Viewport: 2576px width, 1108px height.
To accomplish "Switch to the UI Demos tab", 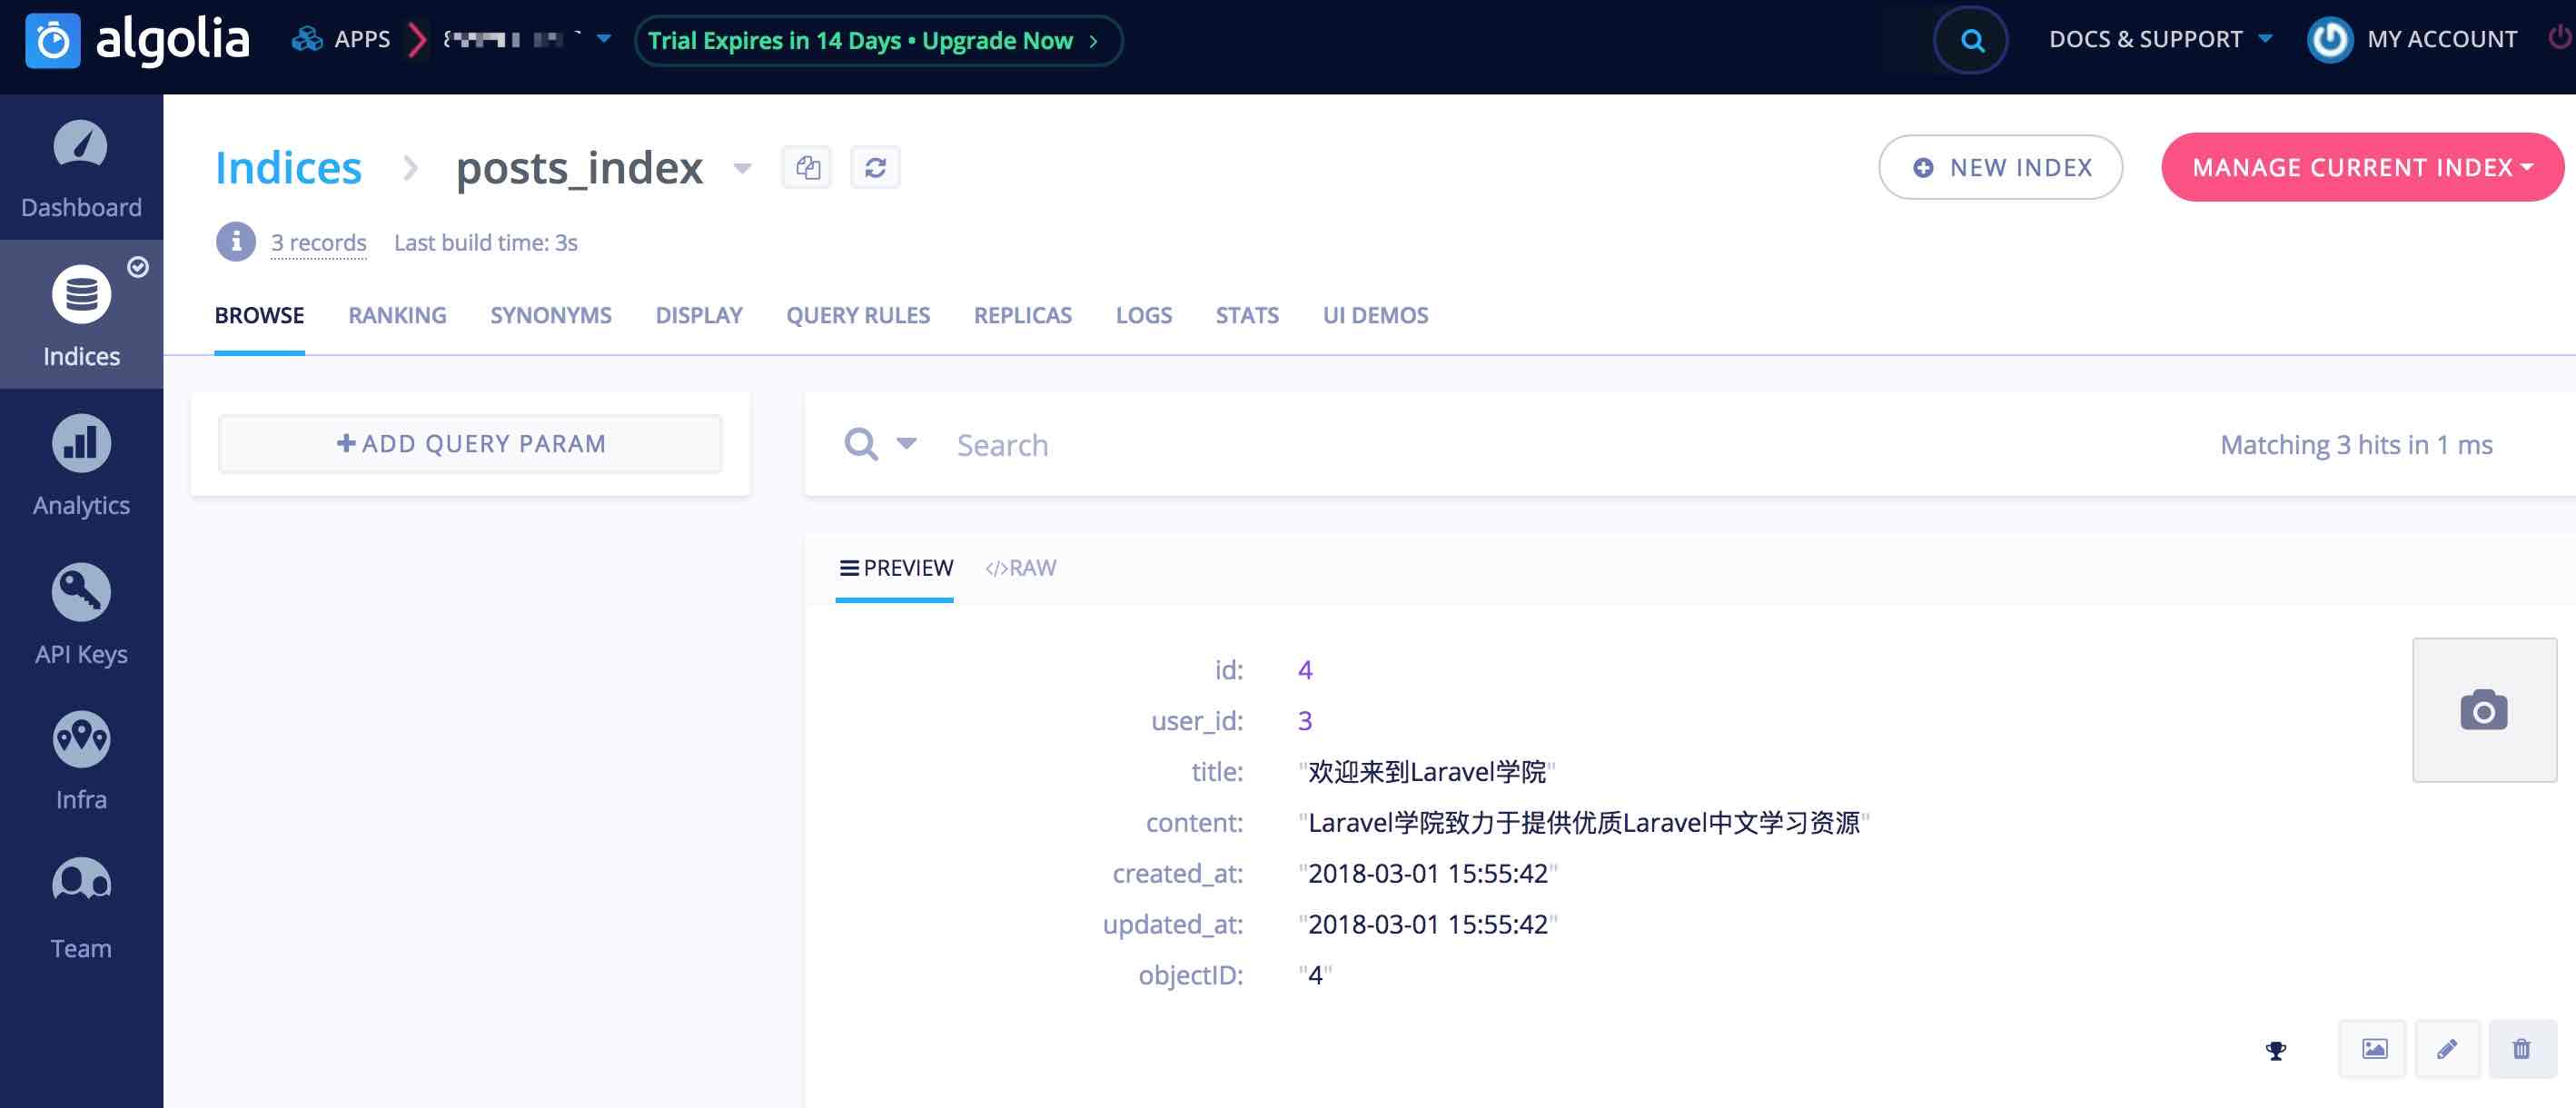I will [x=1375, y=315].
